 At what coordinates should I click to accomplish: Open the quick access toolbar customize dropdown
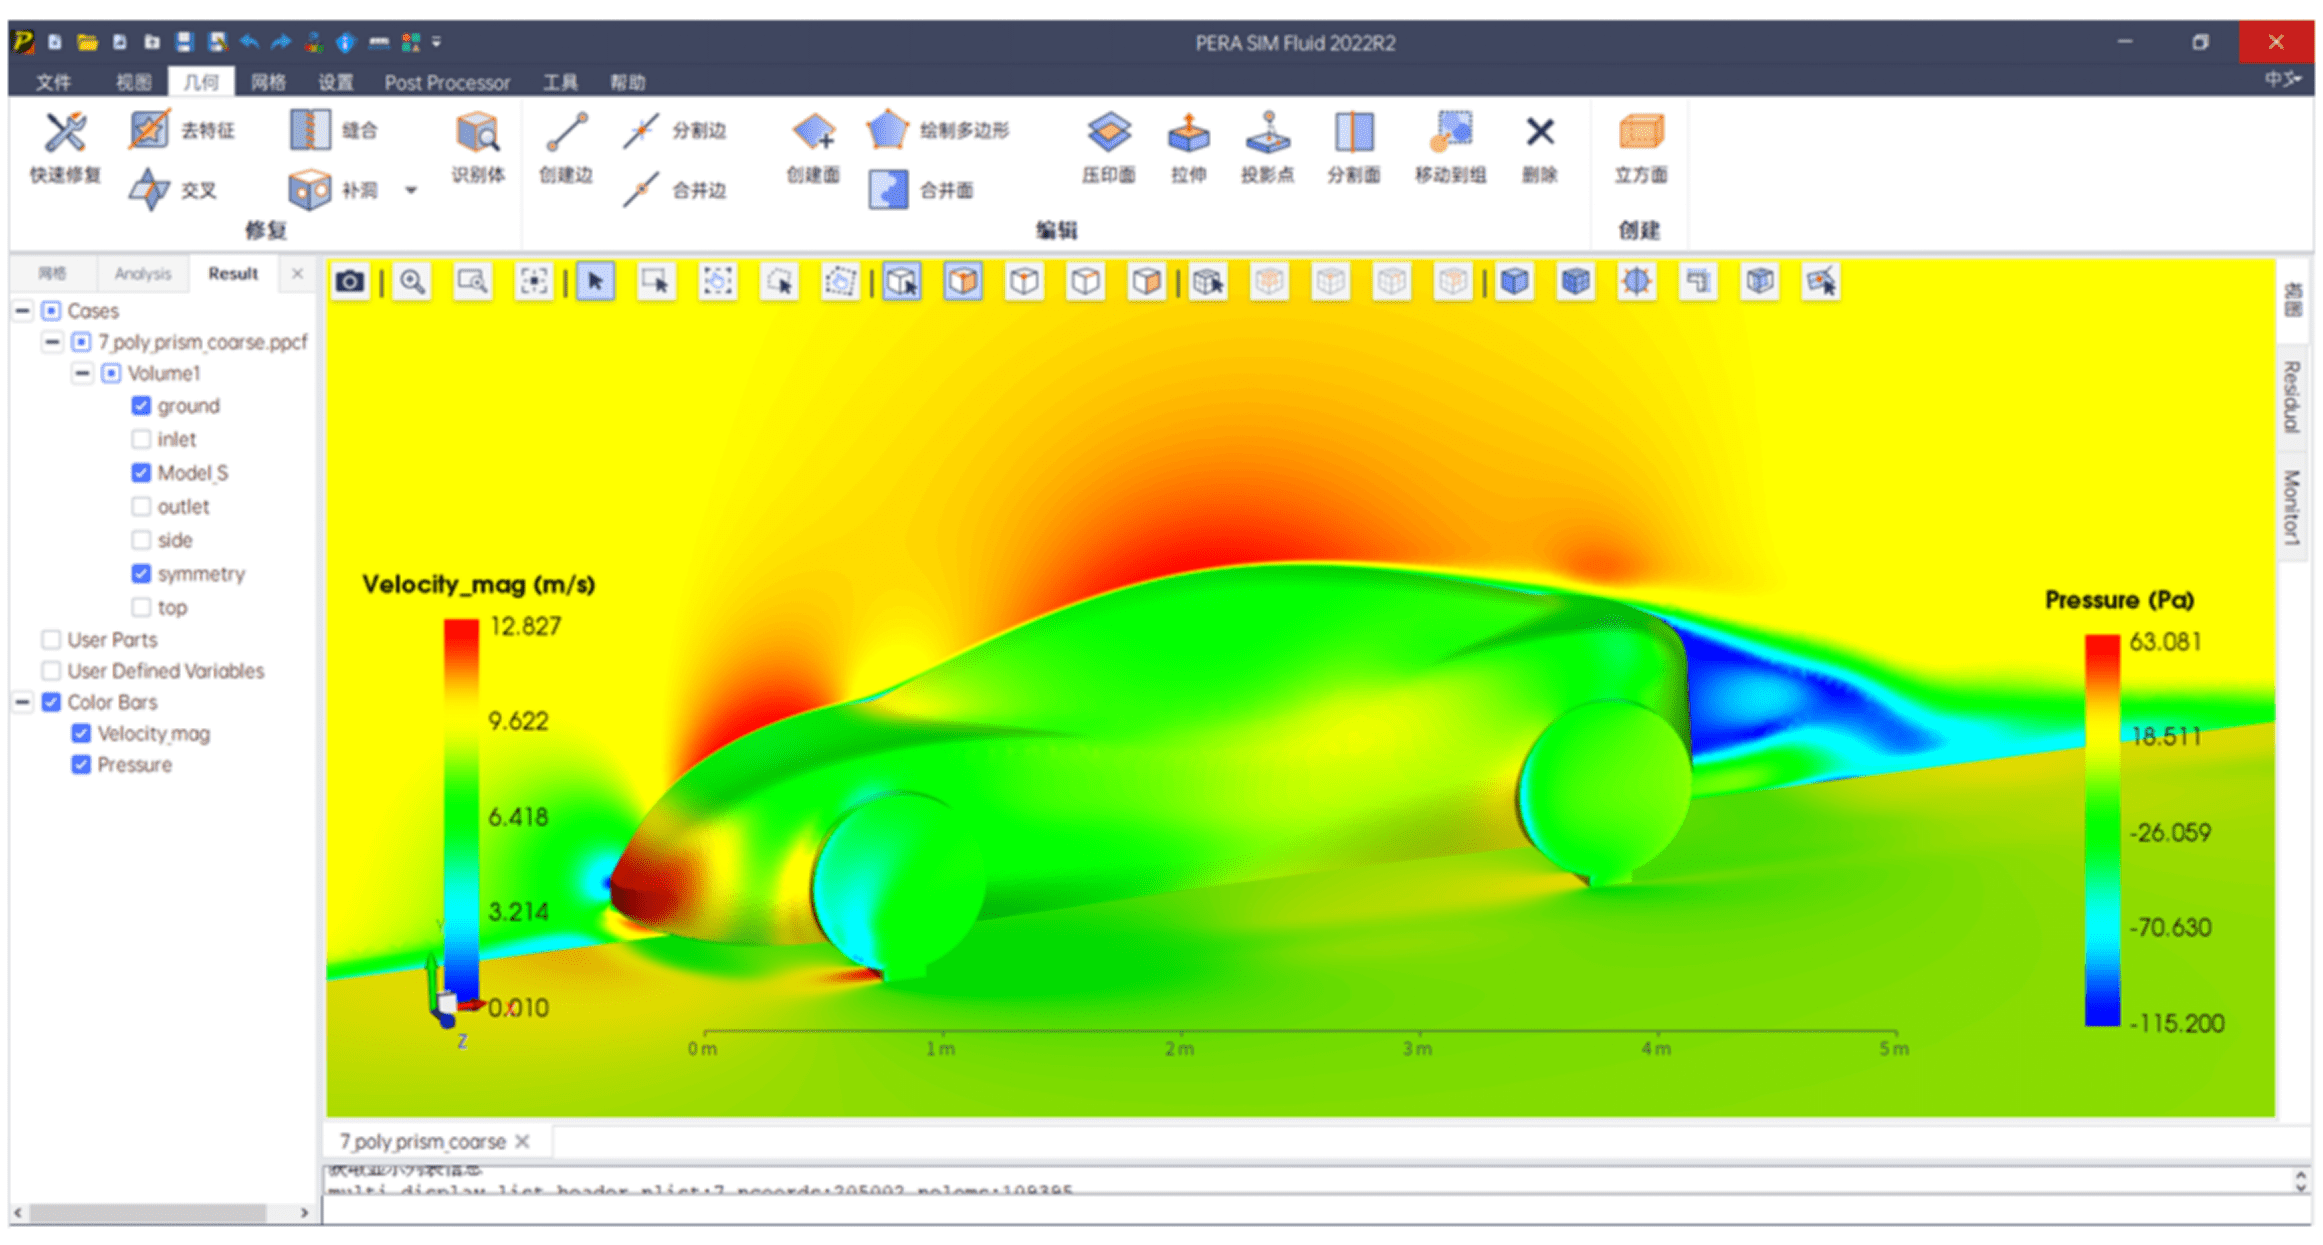coord(437,42)
